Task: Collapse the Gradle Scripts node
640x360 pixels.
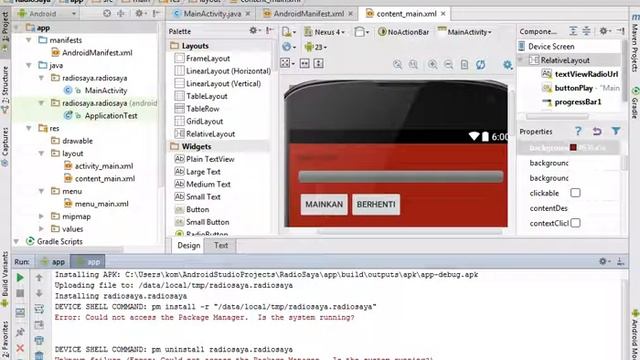Action: (16, 242)
